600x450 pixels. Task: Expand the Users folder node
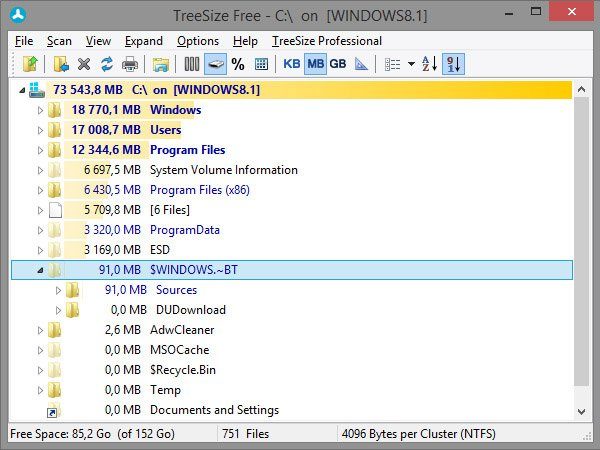pos(40,130)
